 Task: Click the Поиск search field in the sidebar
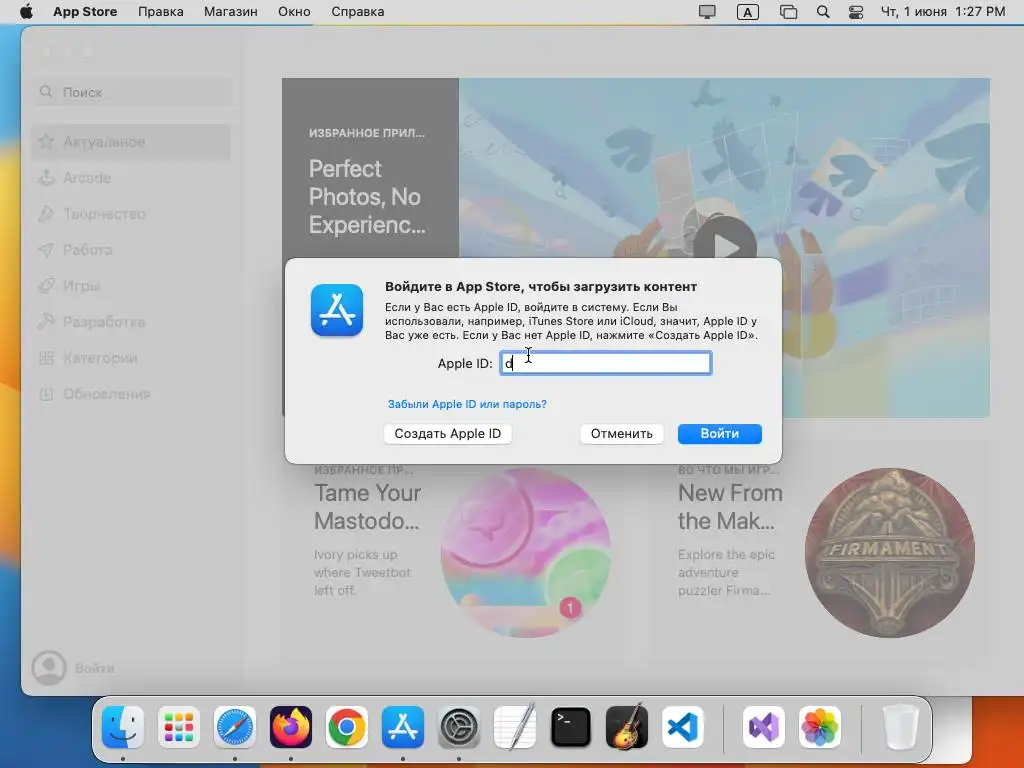tap(131, 92)
